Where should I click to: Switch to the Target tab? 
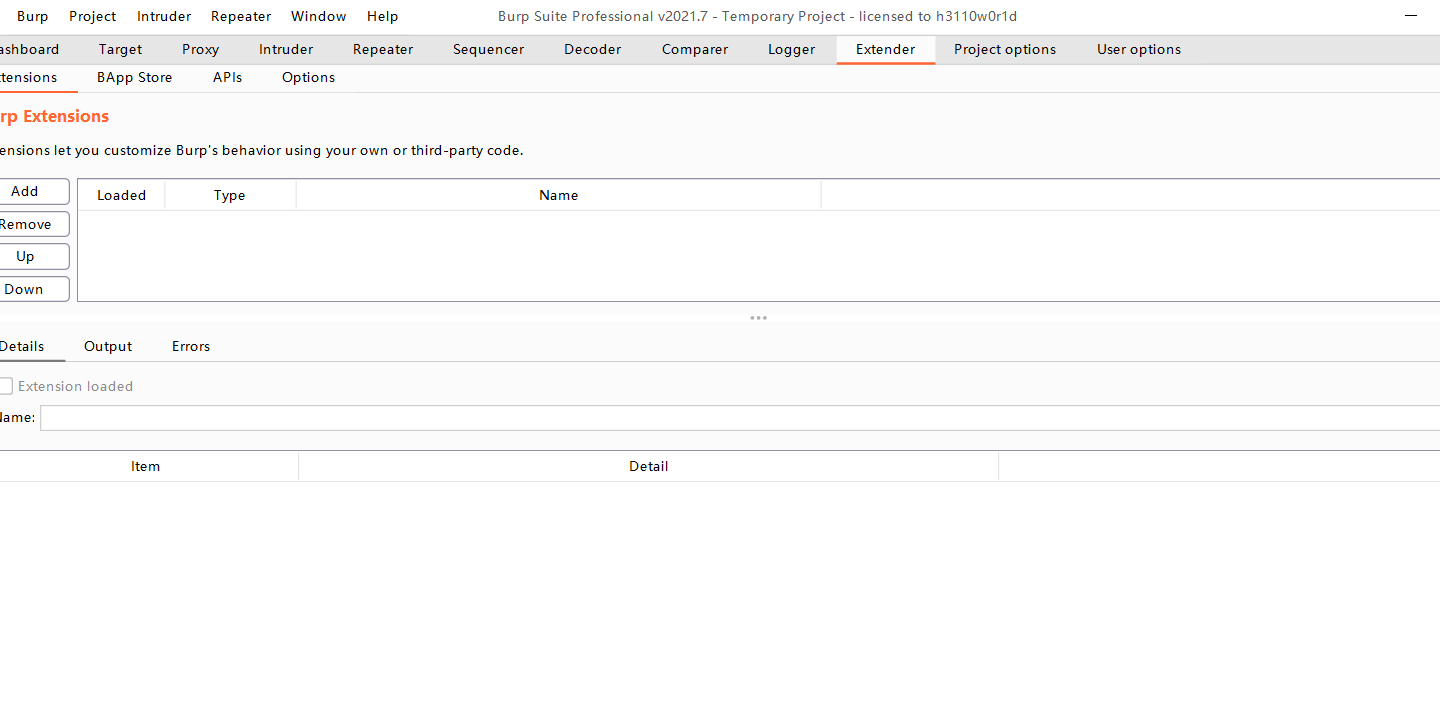120,49
